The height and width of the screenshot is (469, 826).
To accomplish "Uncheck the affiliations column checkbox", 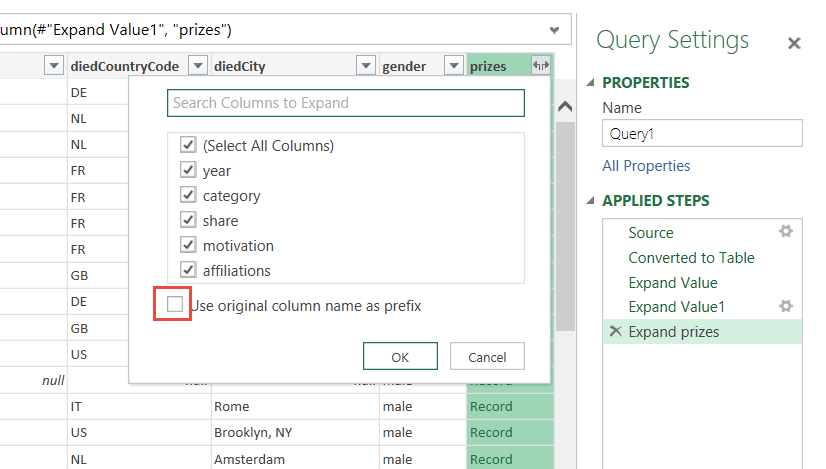I will (187, 270).
